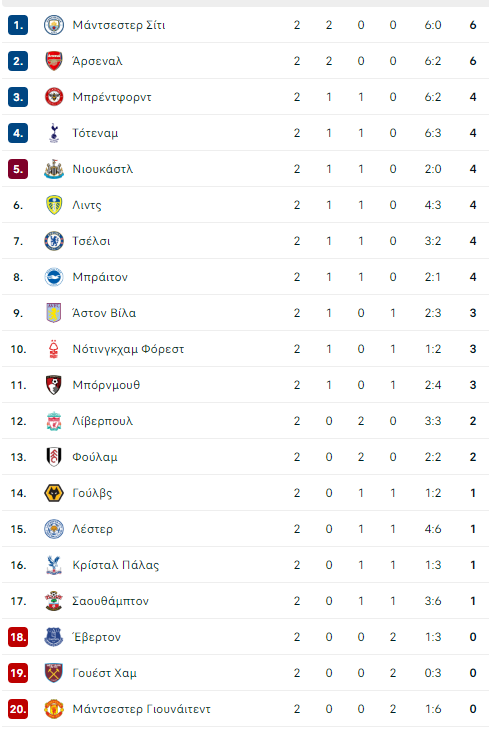
Task: Click the maroon rank 5 badge
Action: click(x=18, y=169)
